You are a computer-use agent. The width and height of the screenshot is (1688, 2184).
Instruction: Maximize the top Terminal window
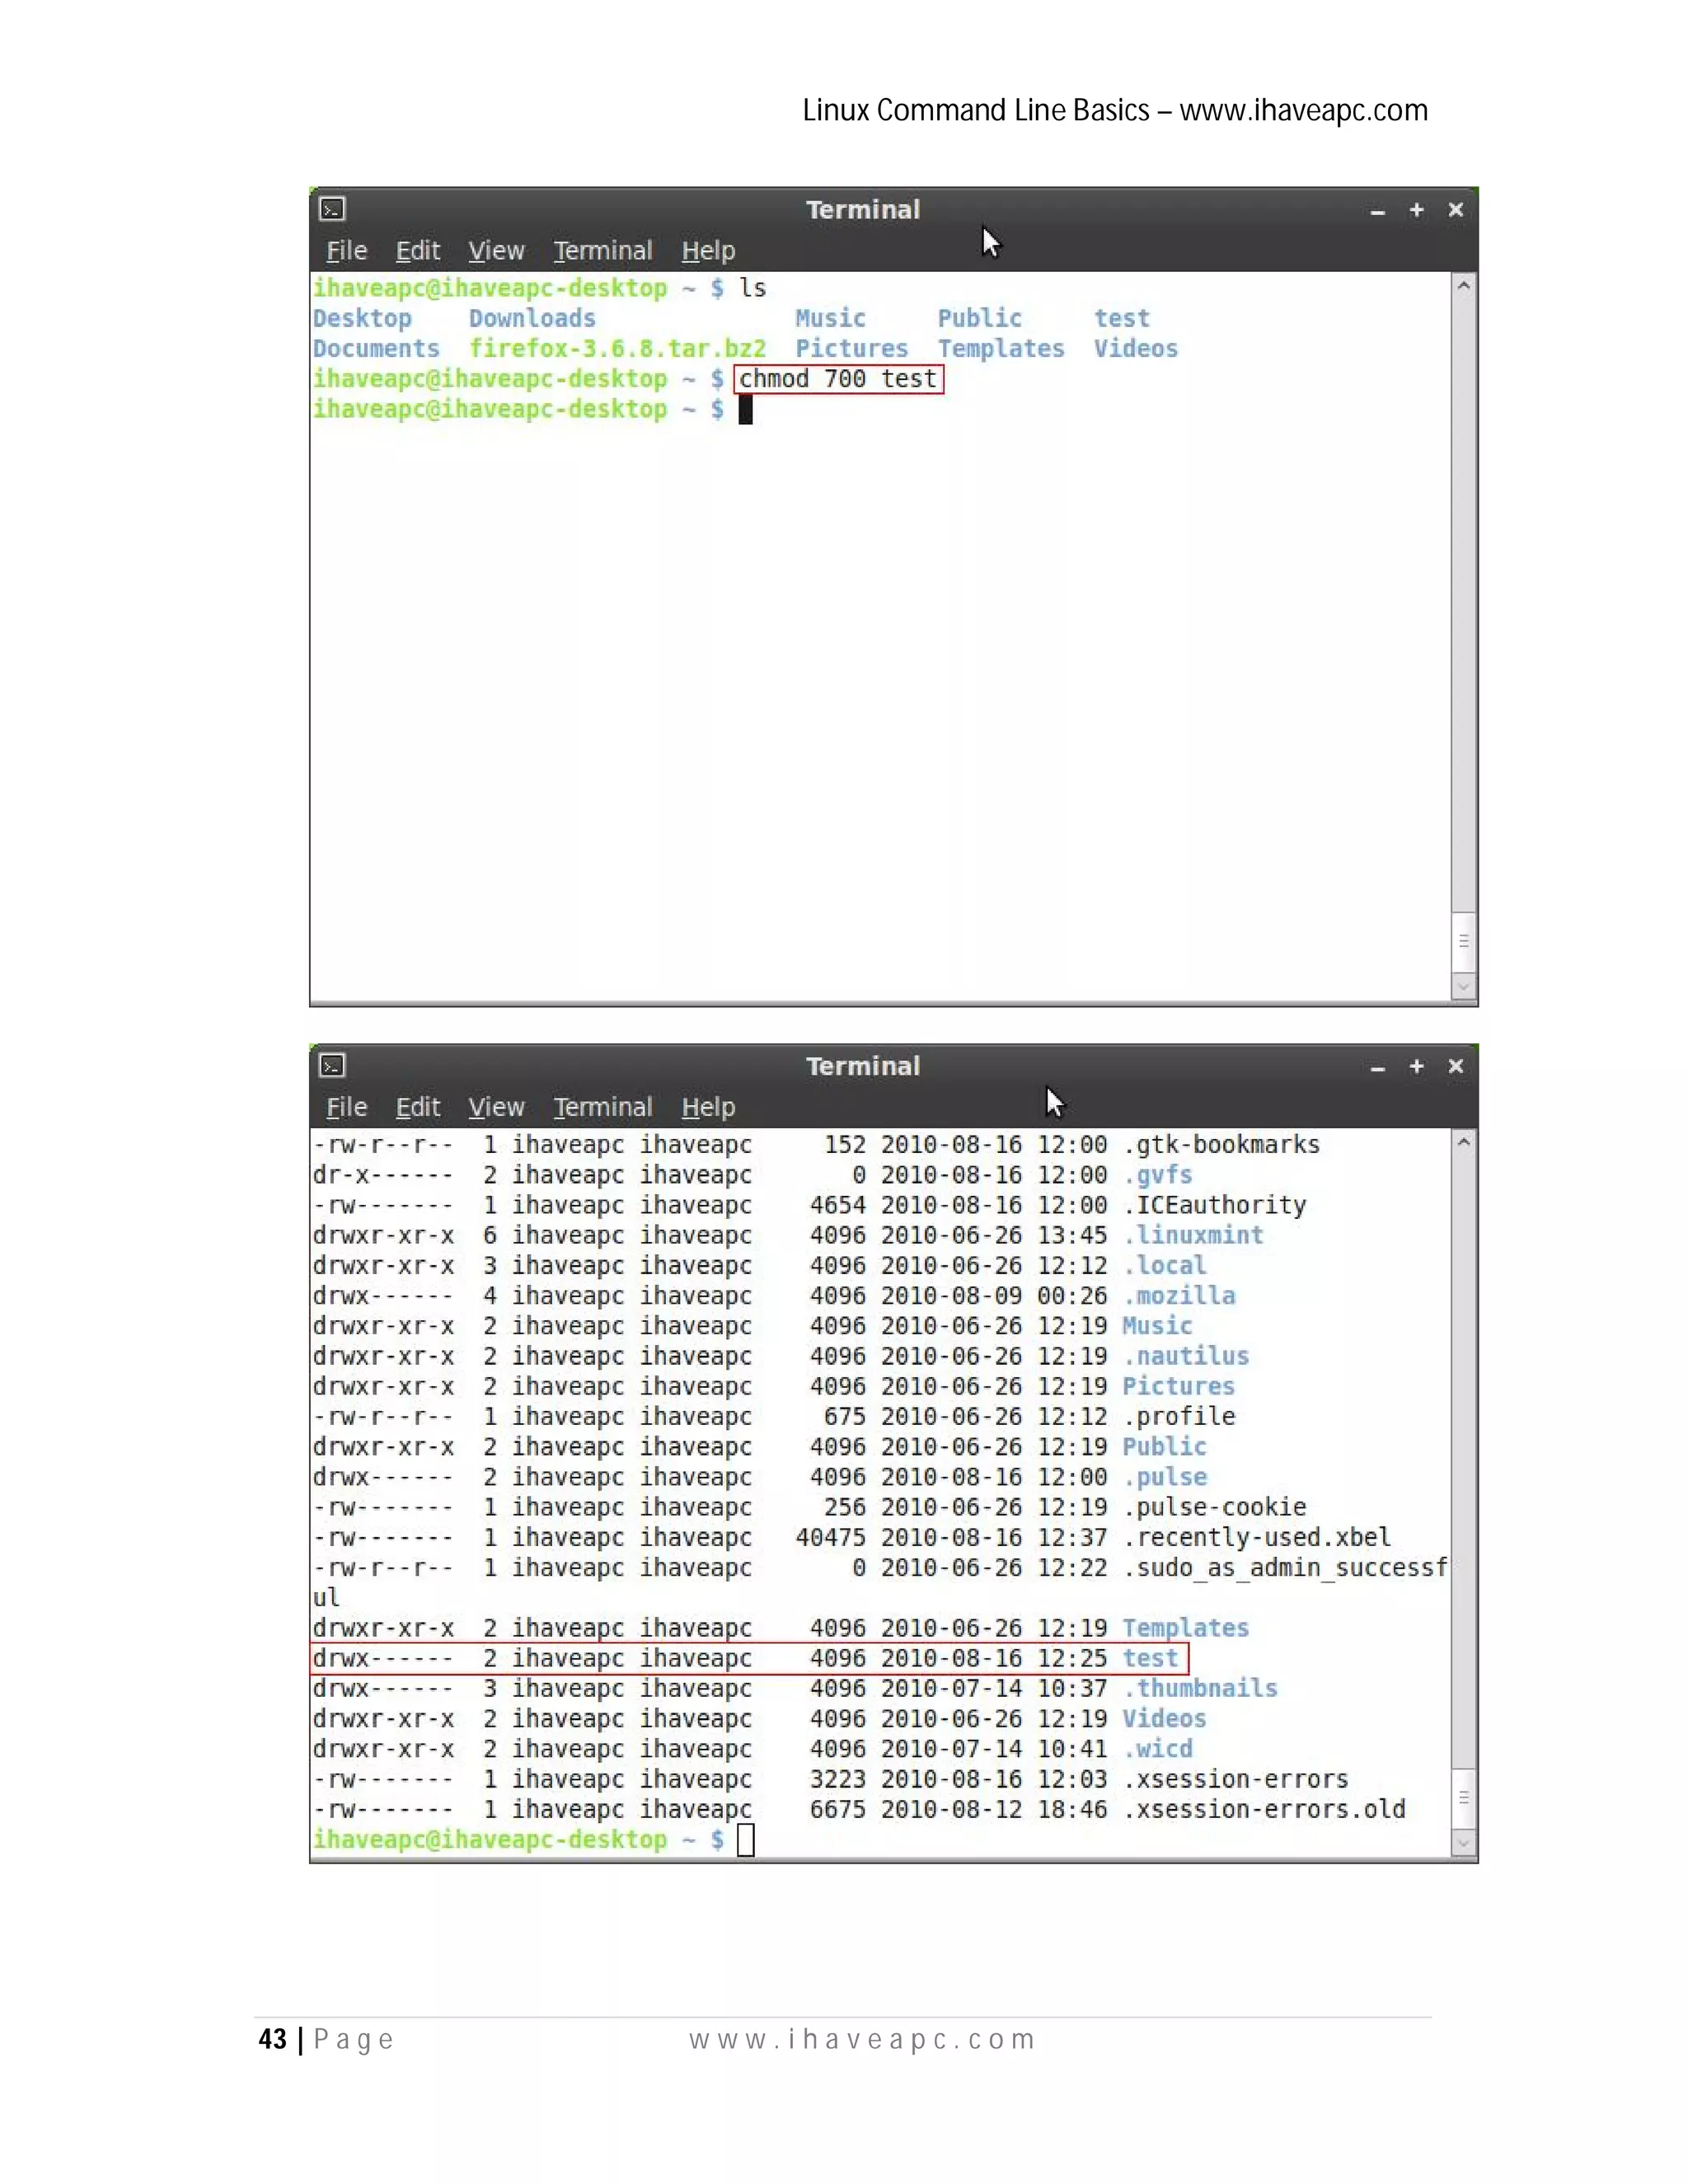(x=1416, y=210)
